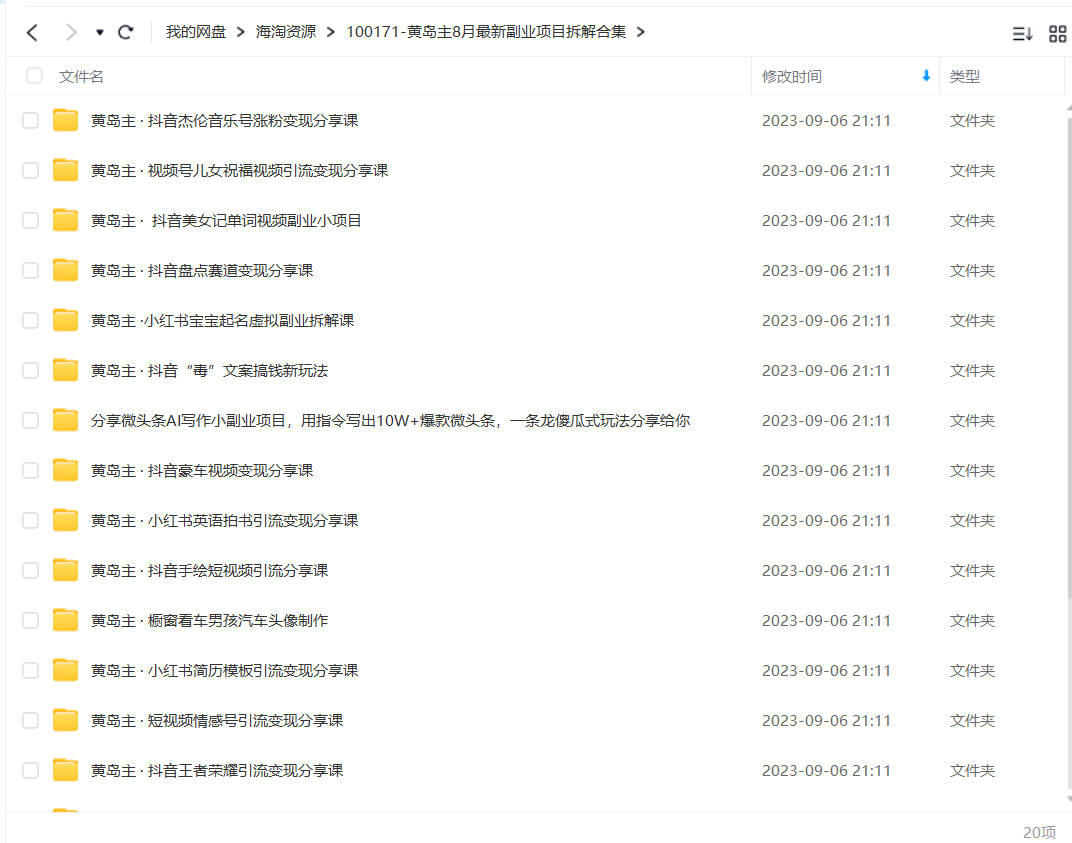Open folder name 黄岛主 · 橱窗看车男孩汽车头像制作
The height and width of the screenshot is (843, 1072).
210,620
